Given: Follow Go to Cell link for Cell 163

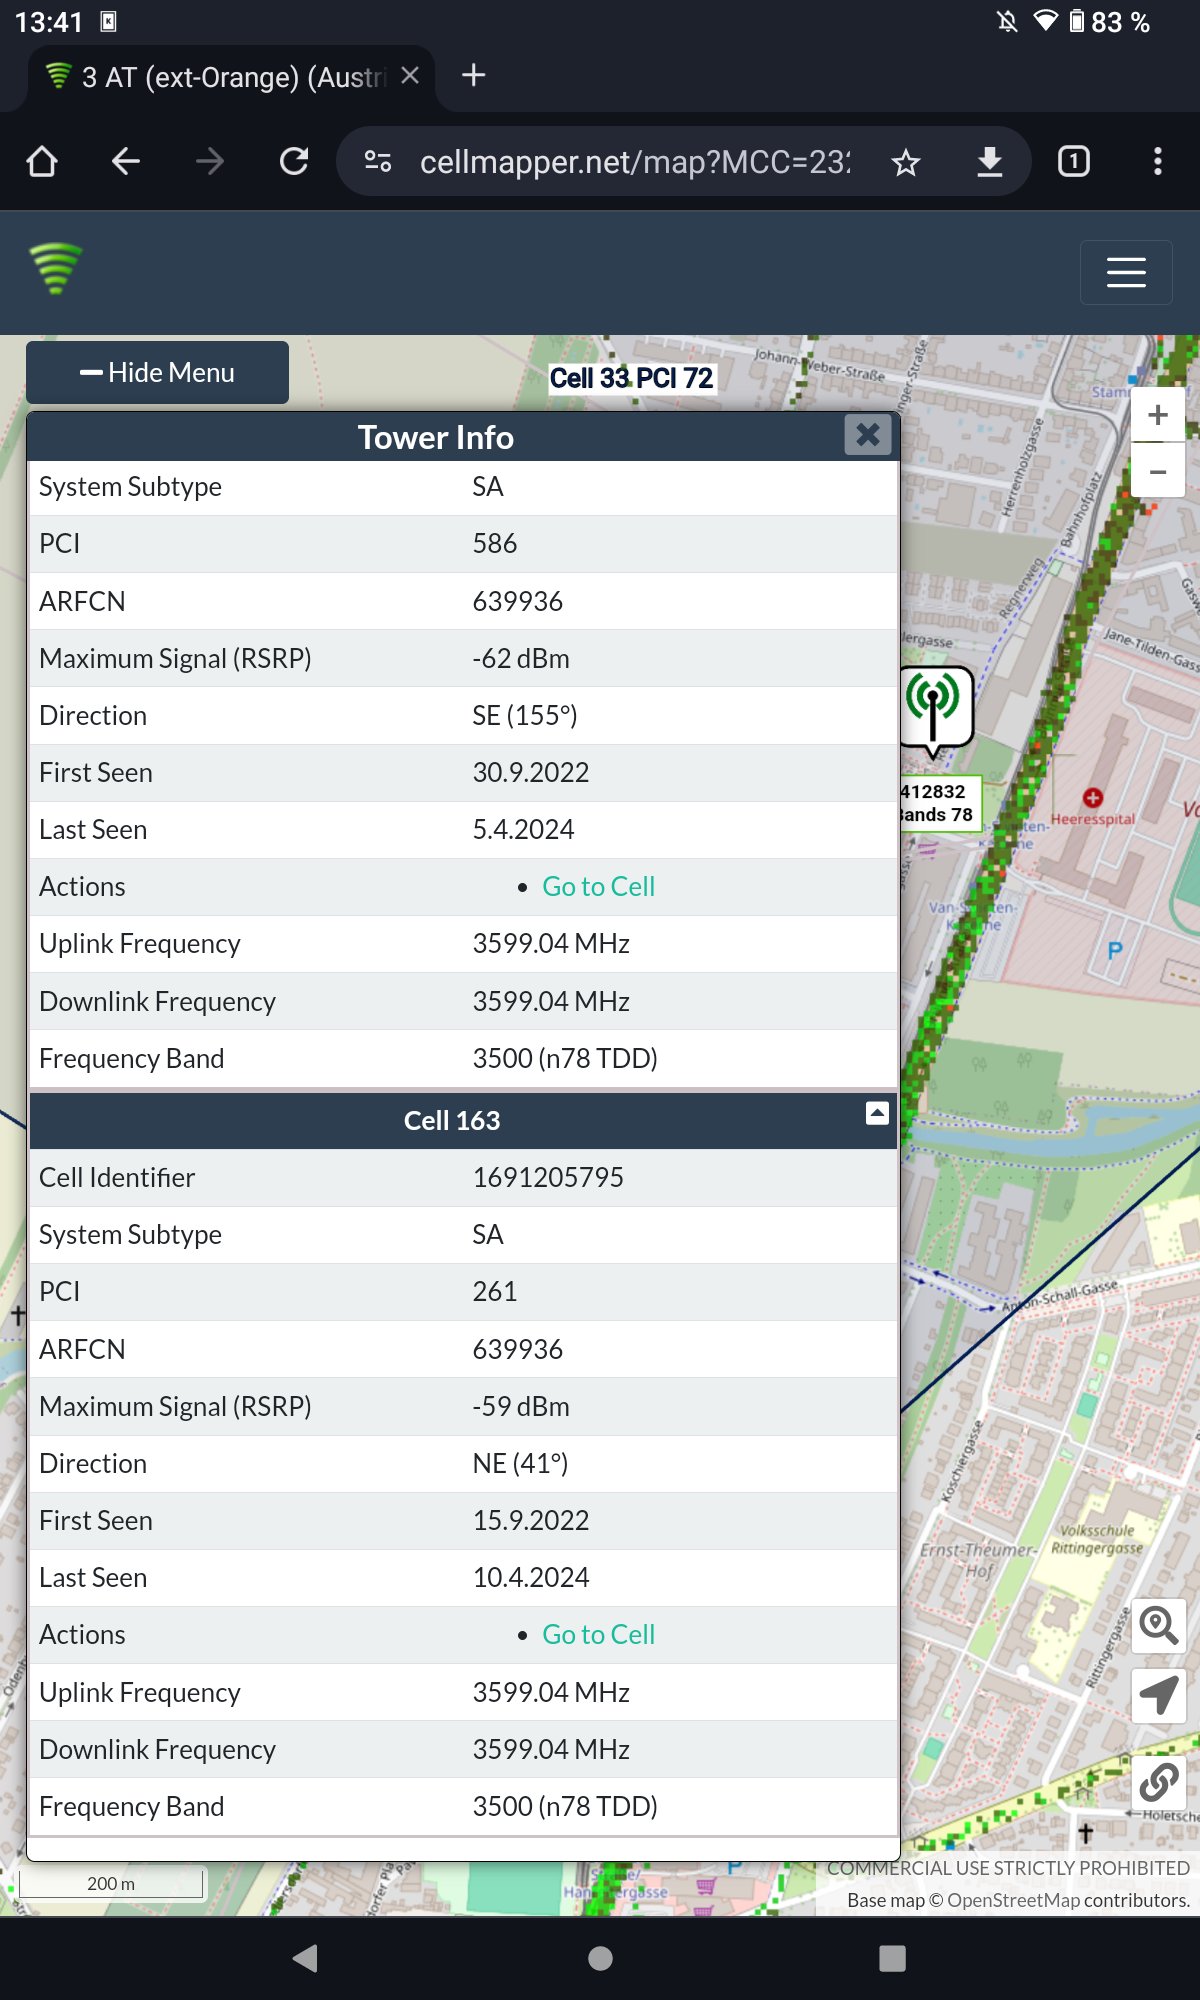Looking at the screenshot, I should pyautogui.click(x=598, y=1635).
